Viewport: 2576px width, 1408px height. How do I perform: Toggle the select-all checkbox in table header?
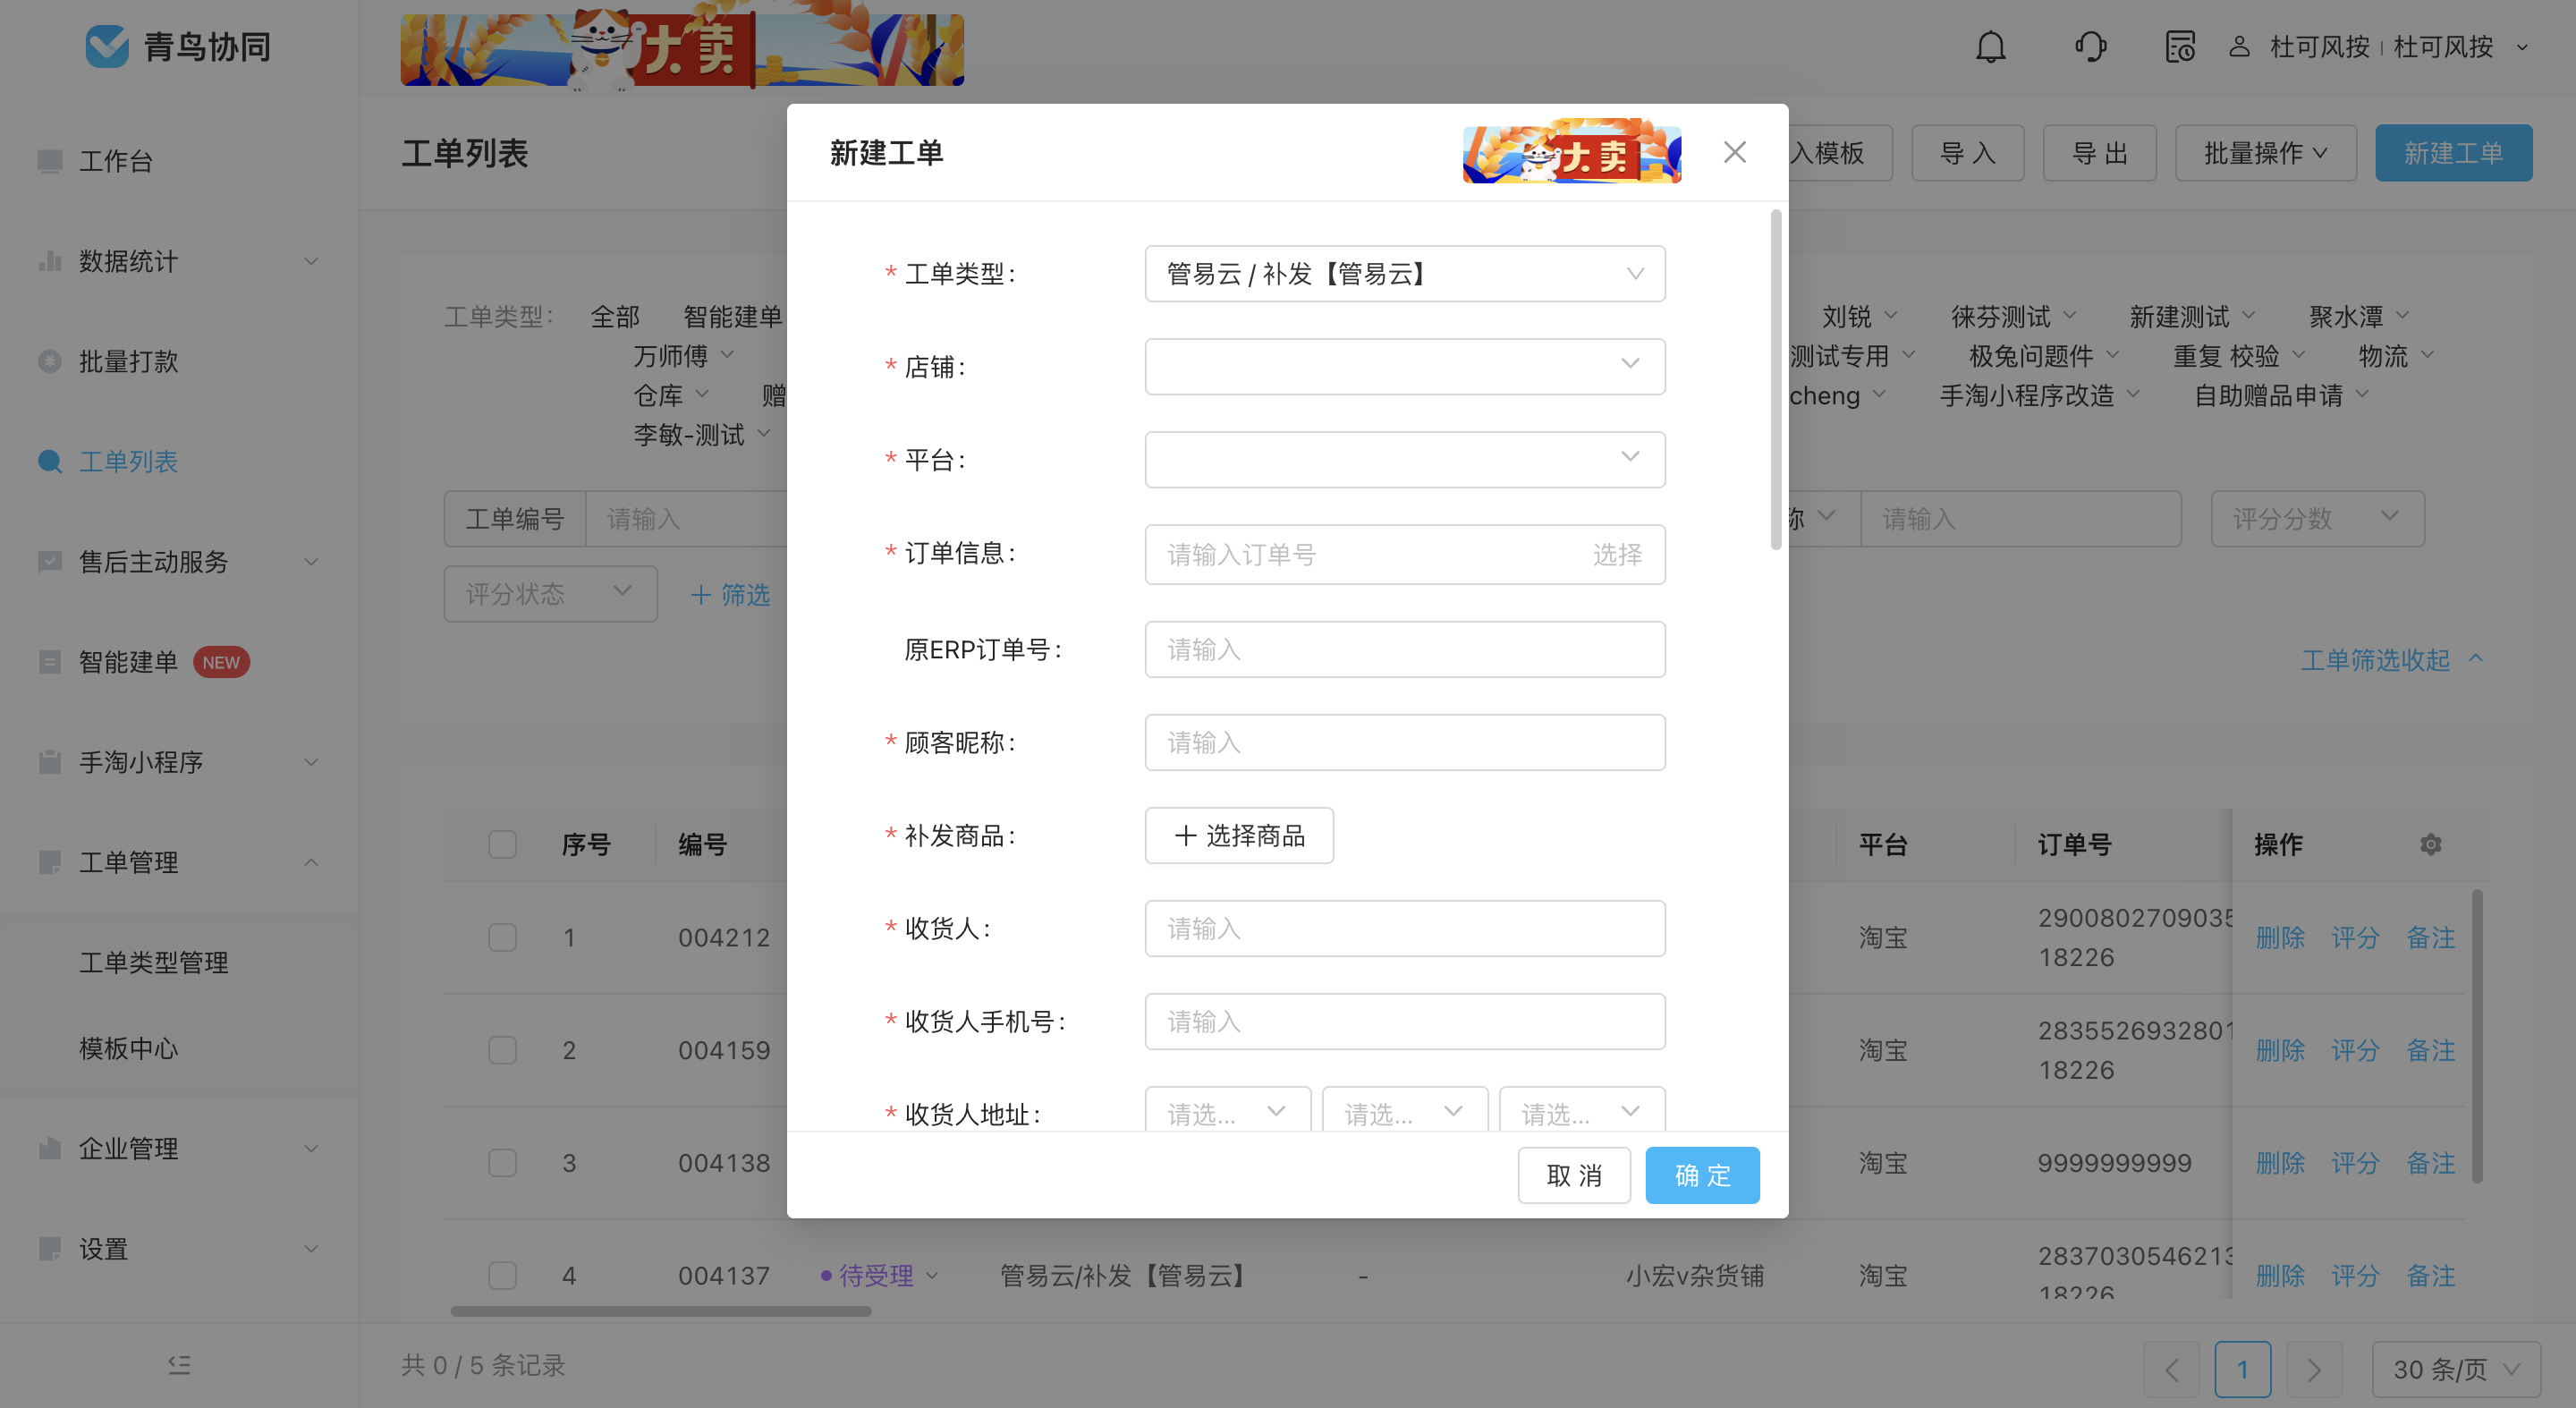click(x=502, y=844)
